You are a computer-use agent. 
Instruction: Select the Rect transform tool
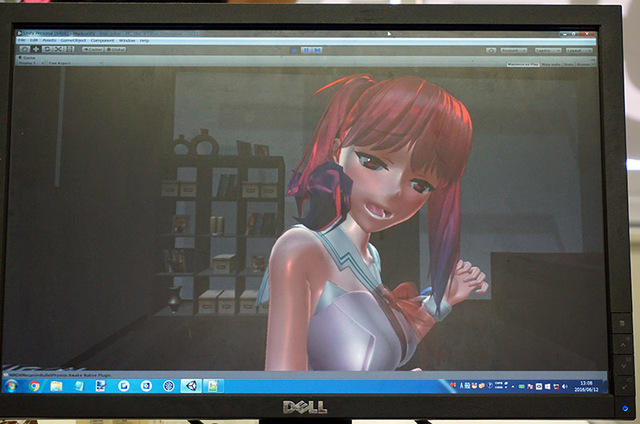(69, 49)
